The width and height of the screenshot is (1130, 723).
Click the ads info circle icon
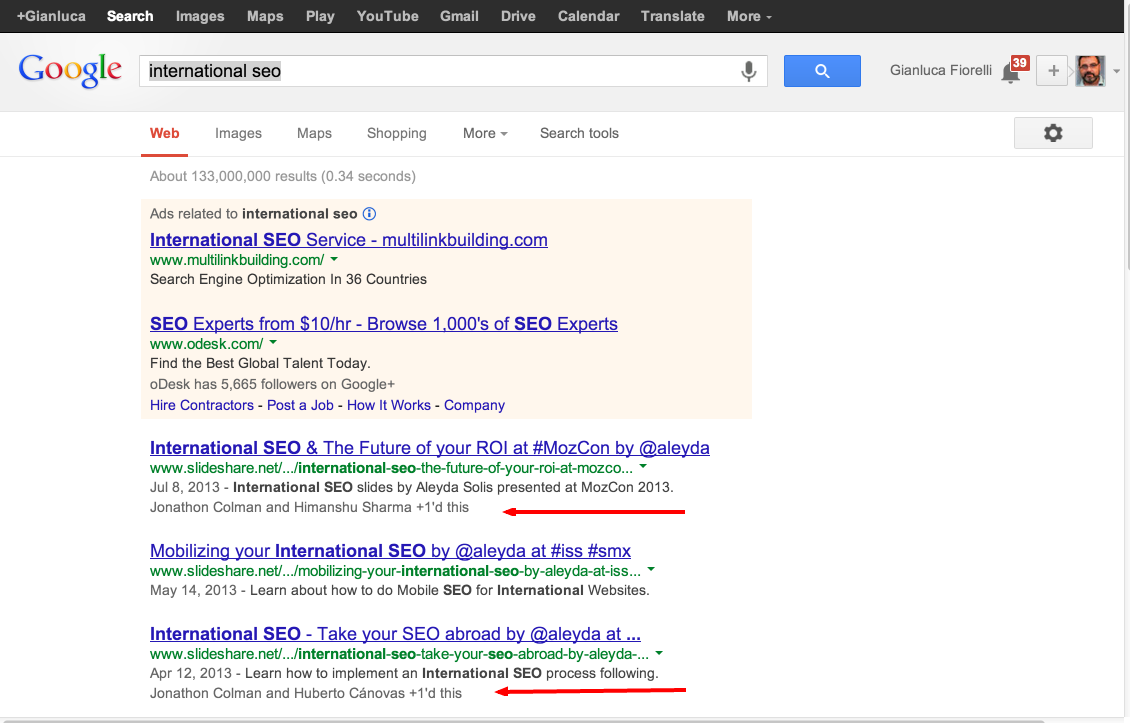[369, 213]
